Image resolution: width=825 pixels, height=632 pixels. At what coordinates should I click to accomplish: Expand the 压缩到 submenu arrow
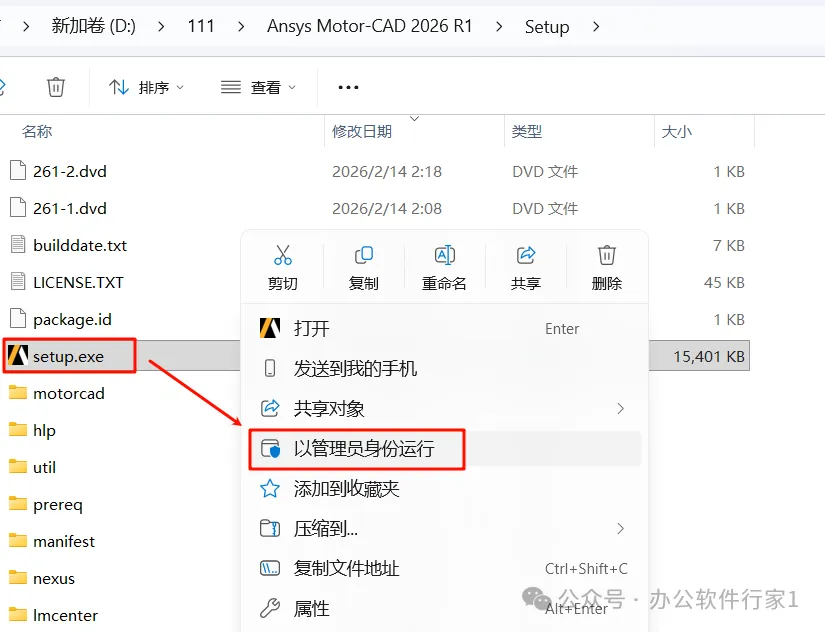[x=621, y=528]
